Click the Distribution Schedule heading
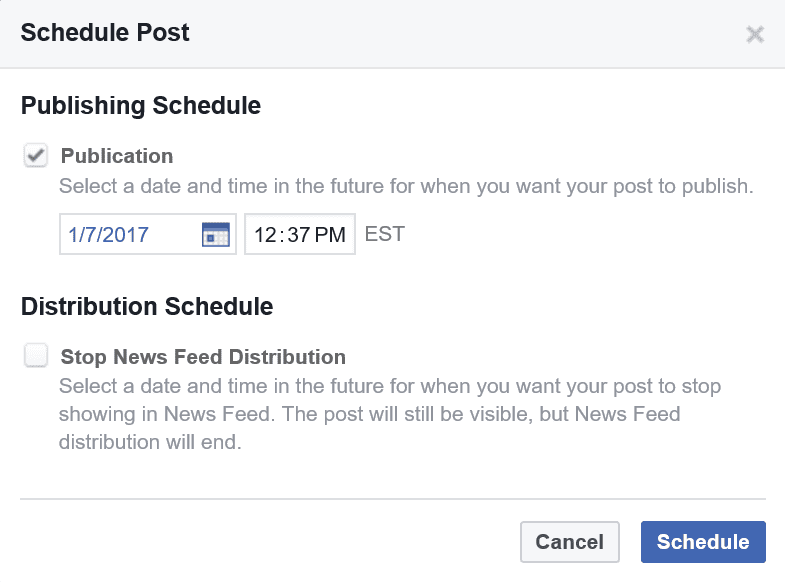This screenshot has height=582, width=785. click(x=147, y=306)
